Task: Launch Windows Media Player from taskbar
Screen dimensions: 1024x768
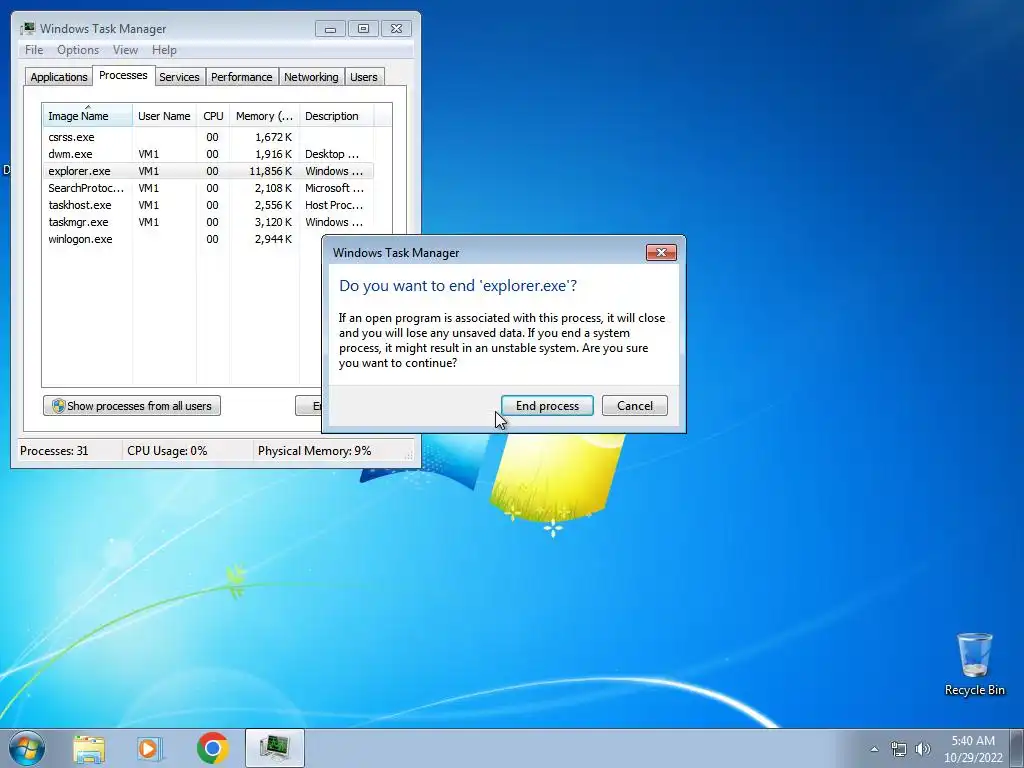Action: 150,748
